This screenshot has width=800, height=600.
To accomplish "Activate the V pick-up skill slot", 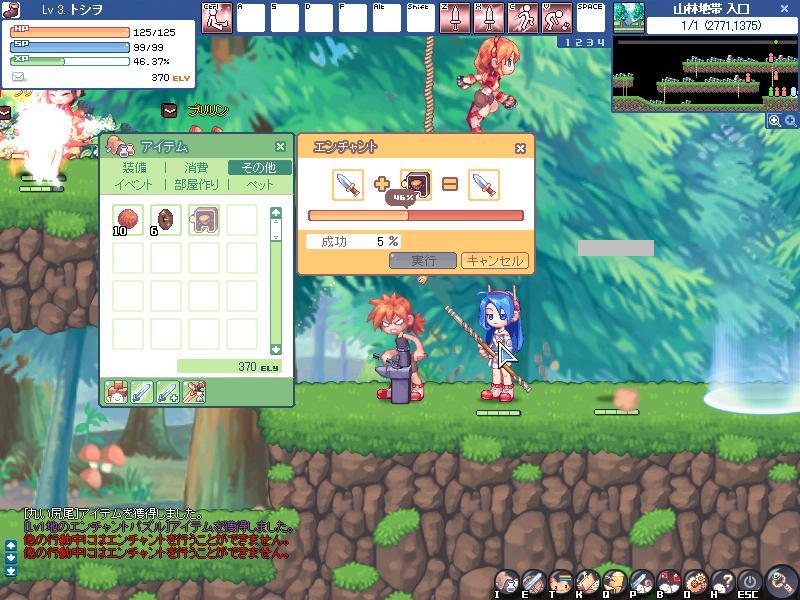I will (556, 18).
